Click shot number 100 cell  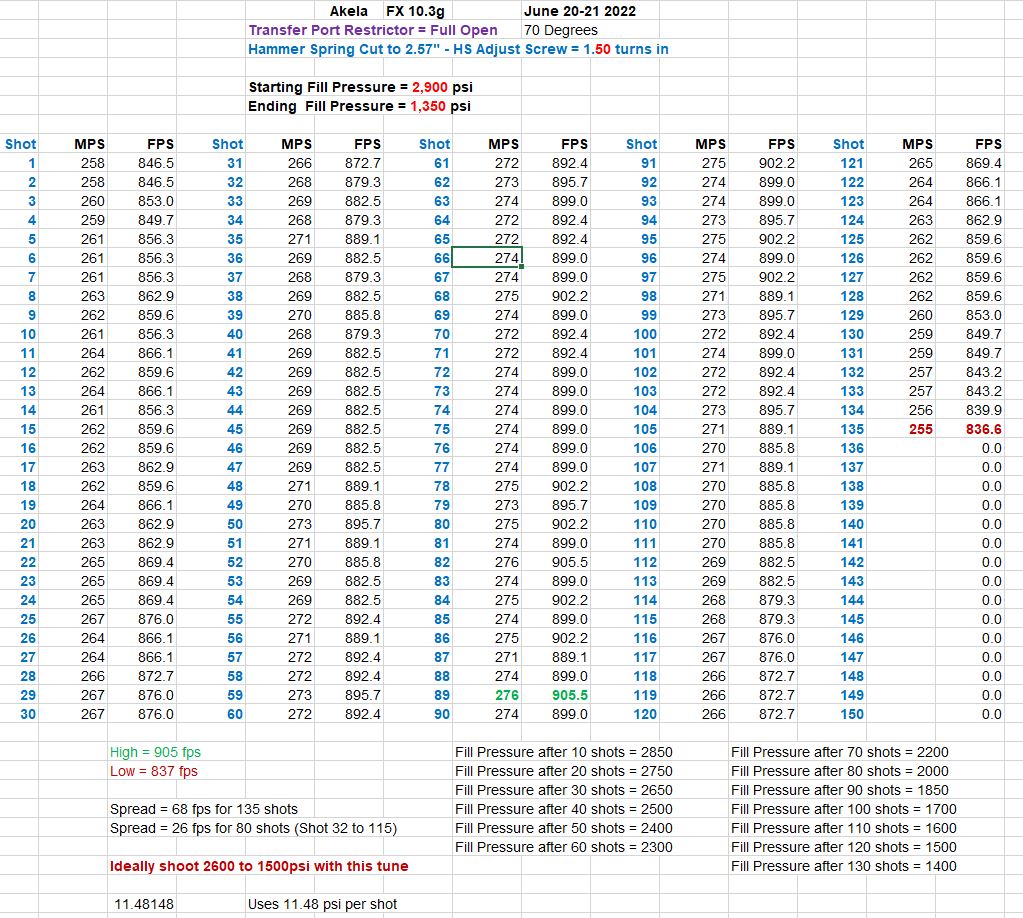pyautogui.click(x=645, y=334)
